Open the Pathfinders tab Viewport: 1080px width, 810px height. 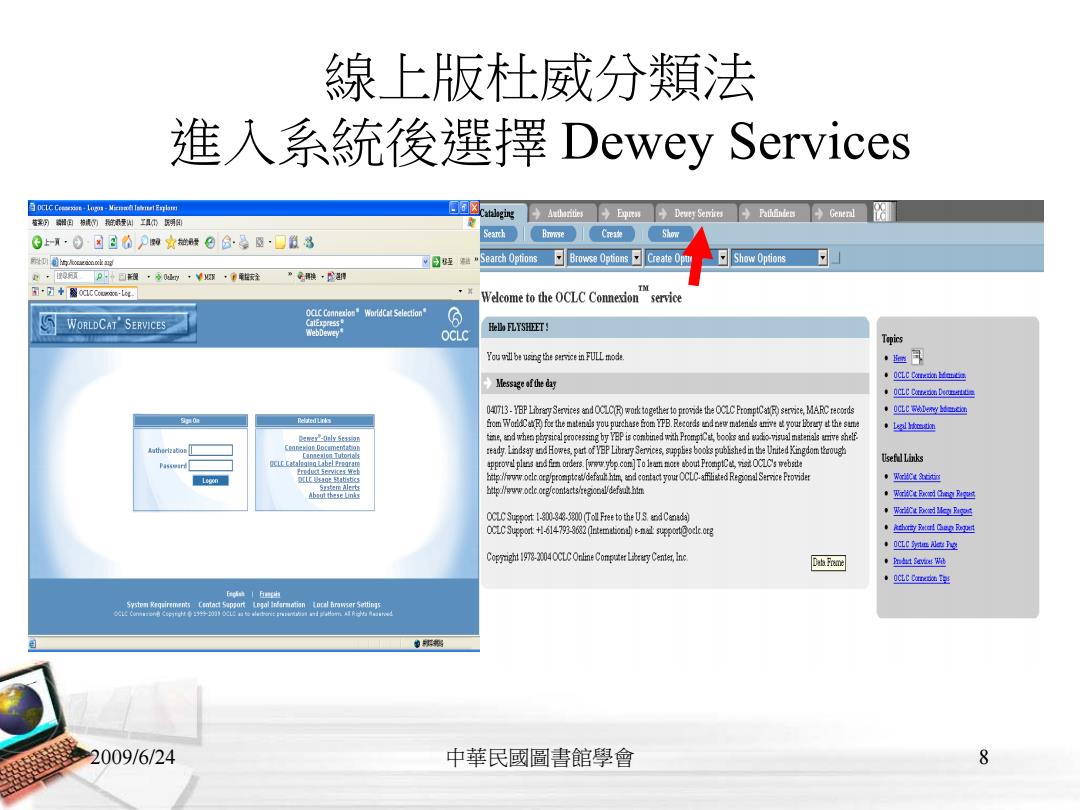point(773,214)
